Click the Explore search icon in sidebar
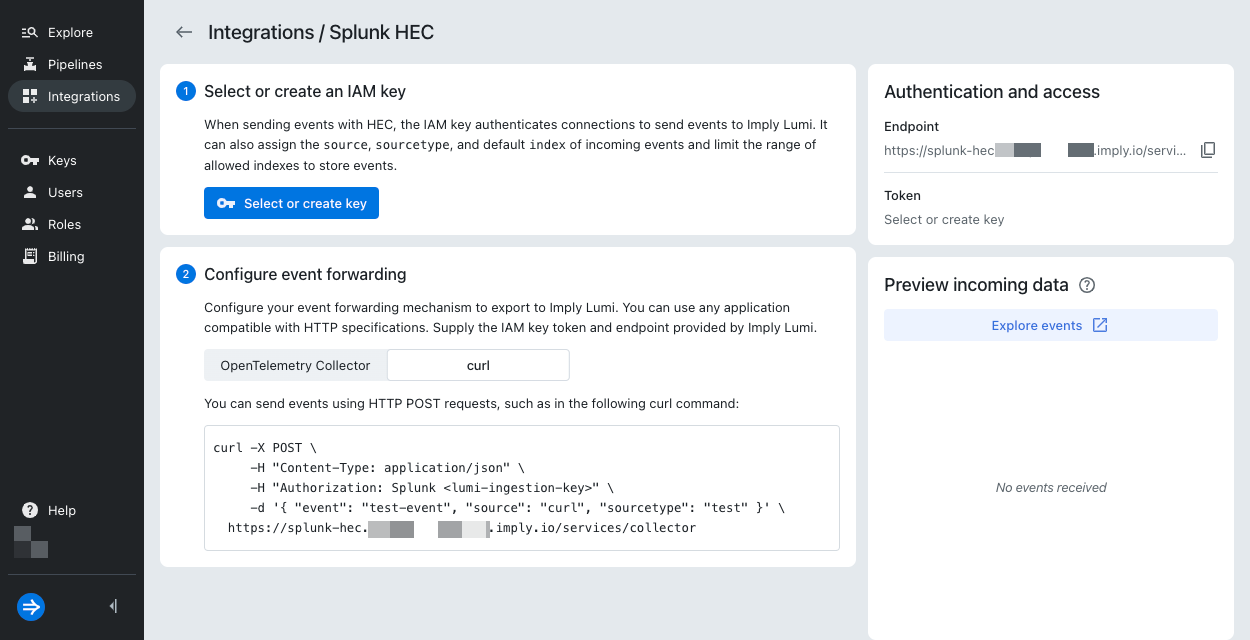 click(x=30, y=33)
